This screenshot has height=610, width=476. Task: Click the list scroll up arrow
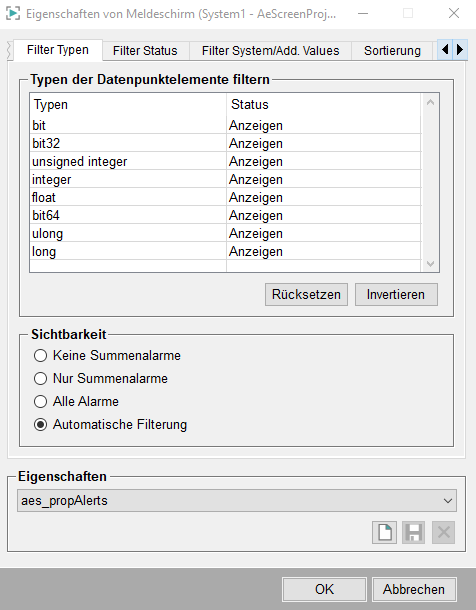[430, 103]
